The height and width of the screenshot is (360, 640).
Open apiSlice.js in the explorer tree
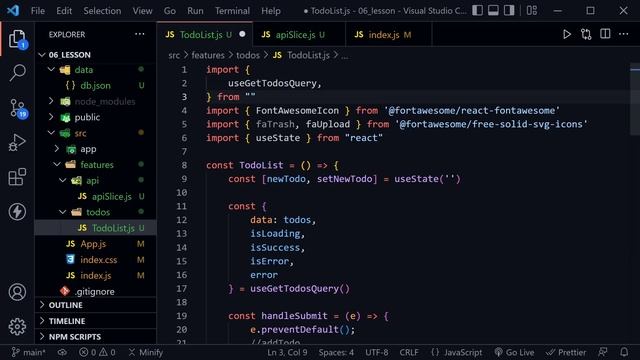coord(96,196)
